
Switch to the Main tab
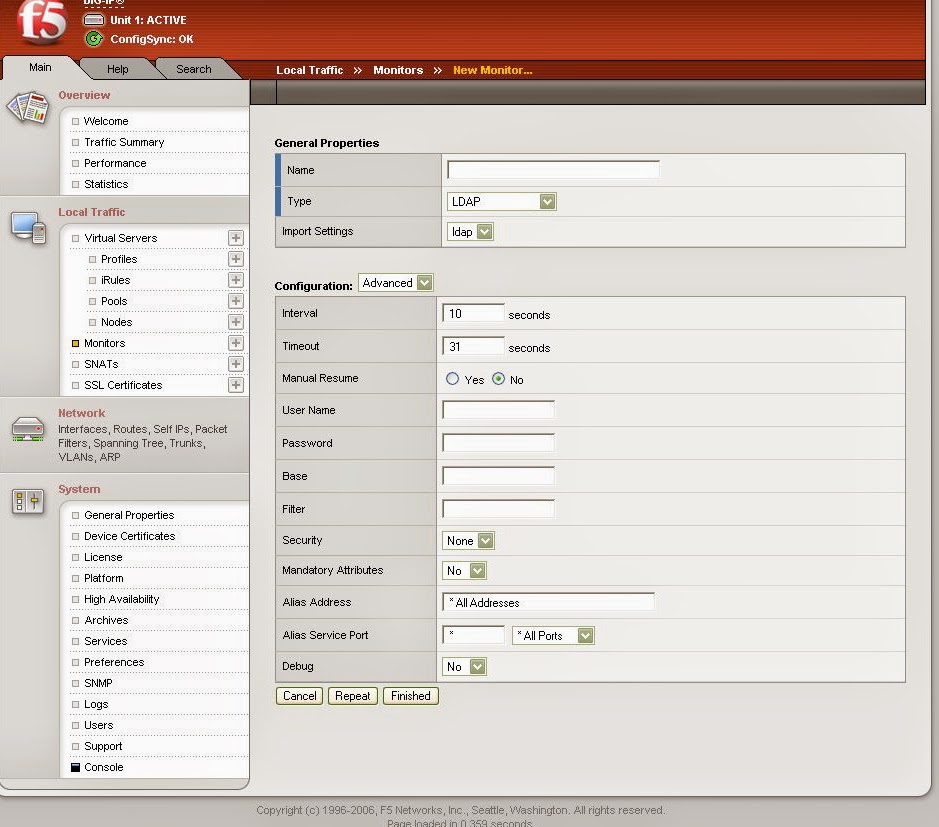click(40, 68)
